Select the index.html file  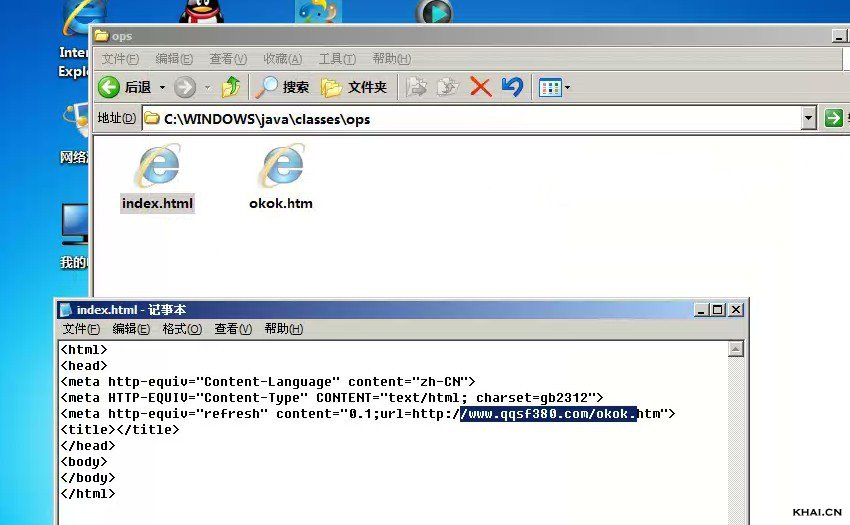157,177
